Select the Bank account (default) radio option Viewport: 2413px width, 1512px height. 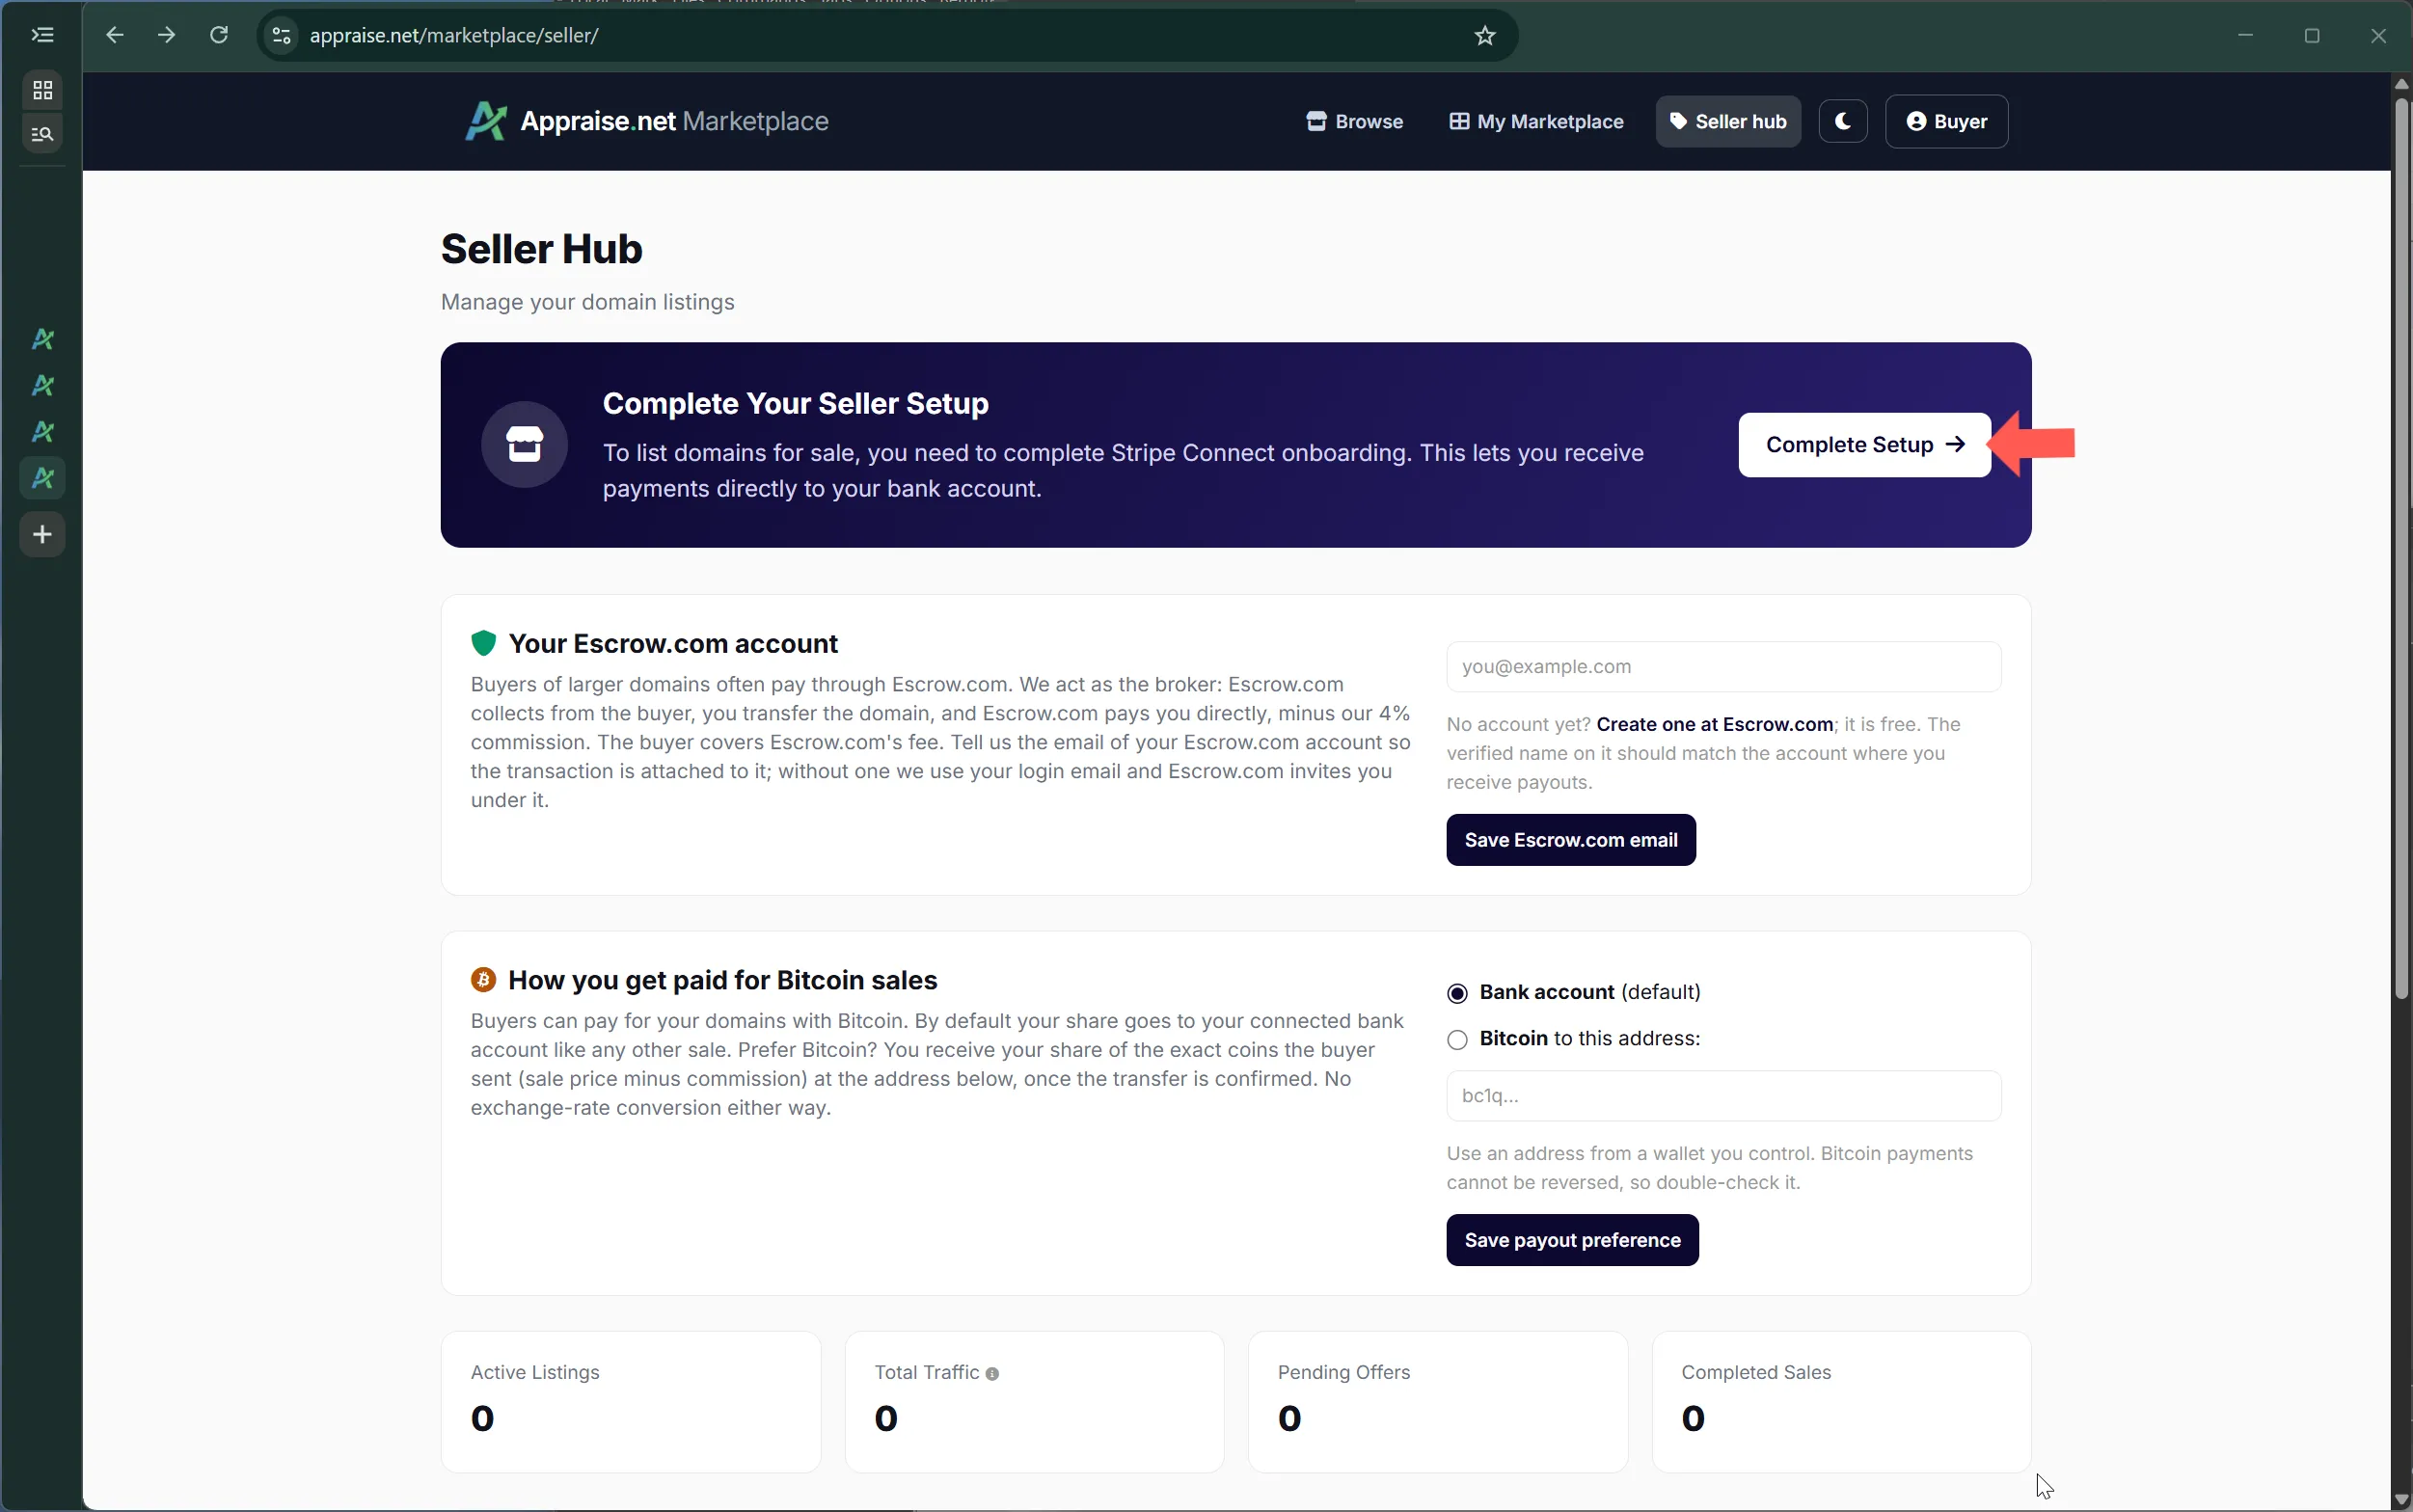pos(1457,993)
